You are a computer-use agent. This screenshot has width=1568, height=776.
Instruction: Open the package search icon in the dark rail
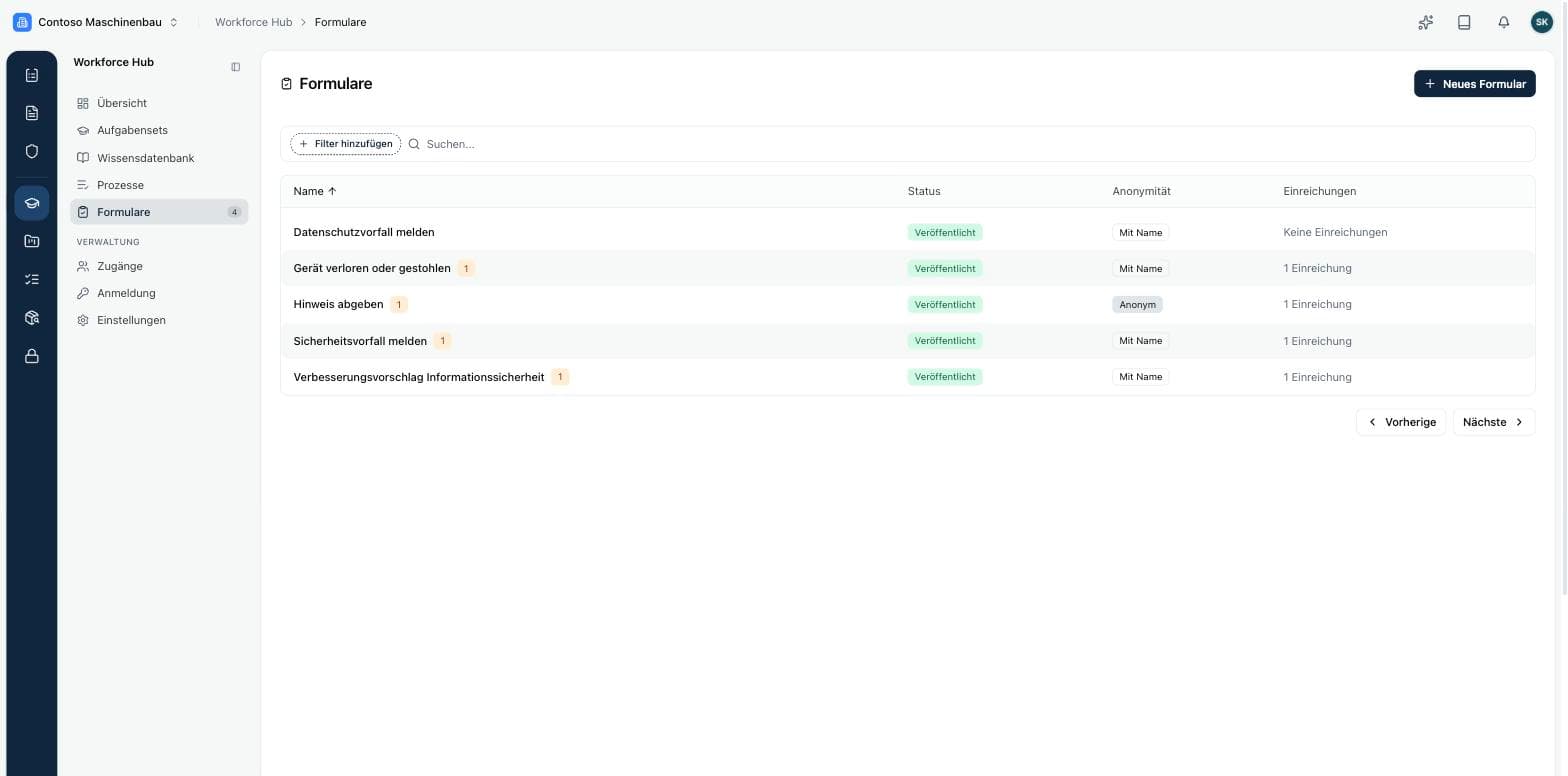[x=31, y=318]
